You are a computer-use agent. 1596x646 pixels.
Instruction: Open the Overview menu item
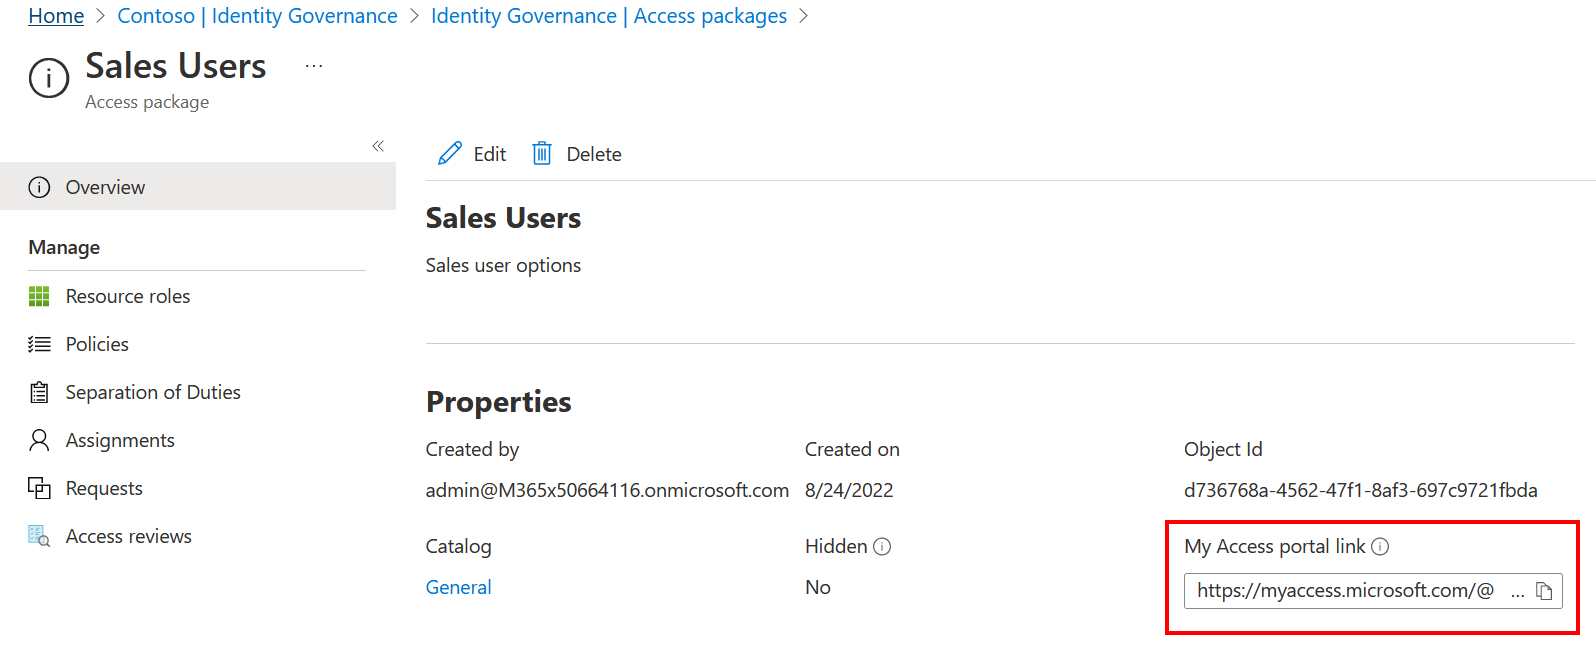click(105, 188)
